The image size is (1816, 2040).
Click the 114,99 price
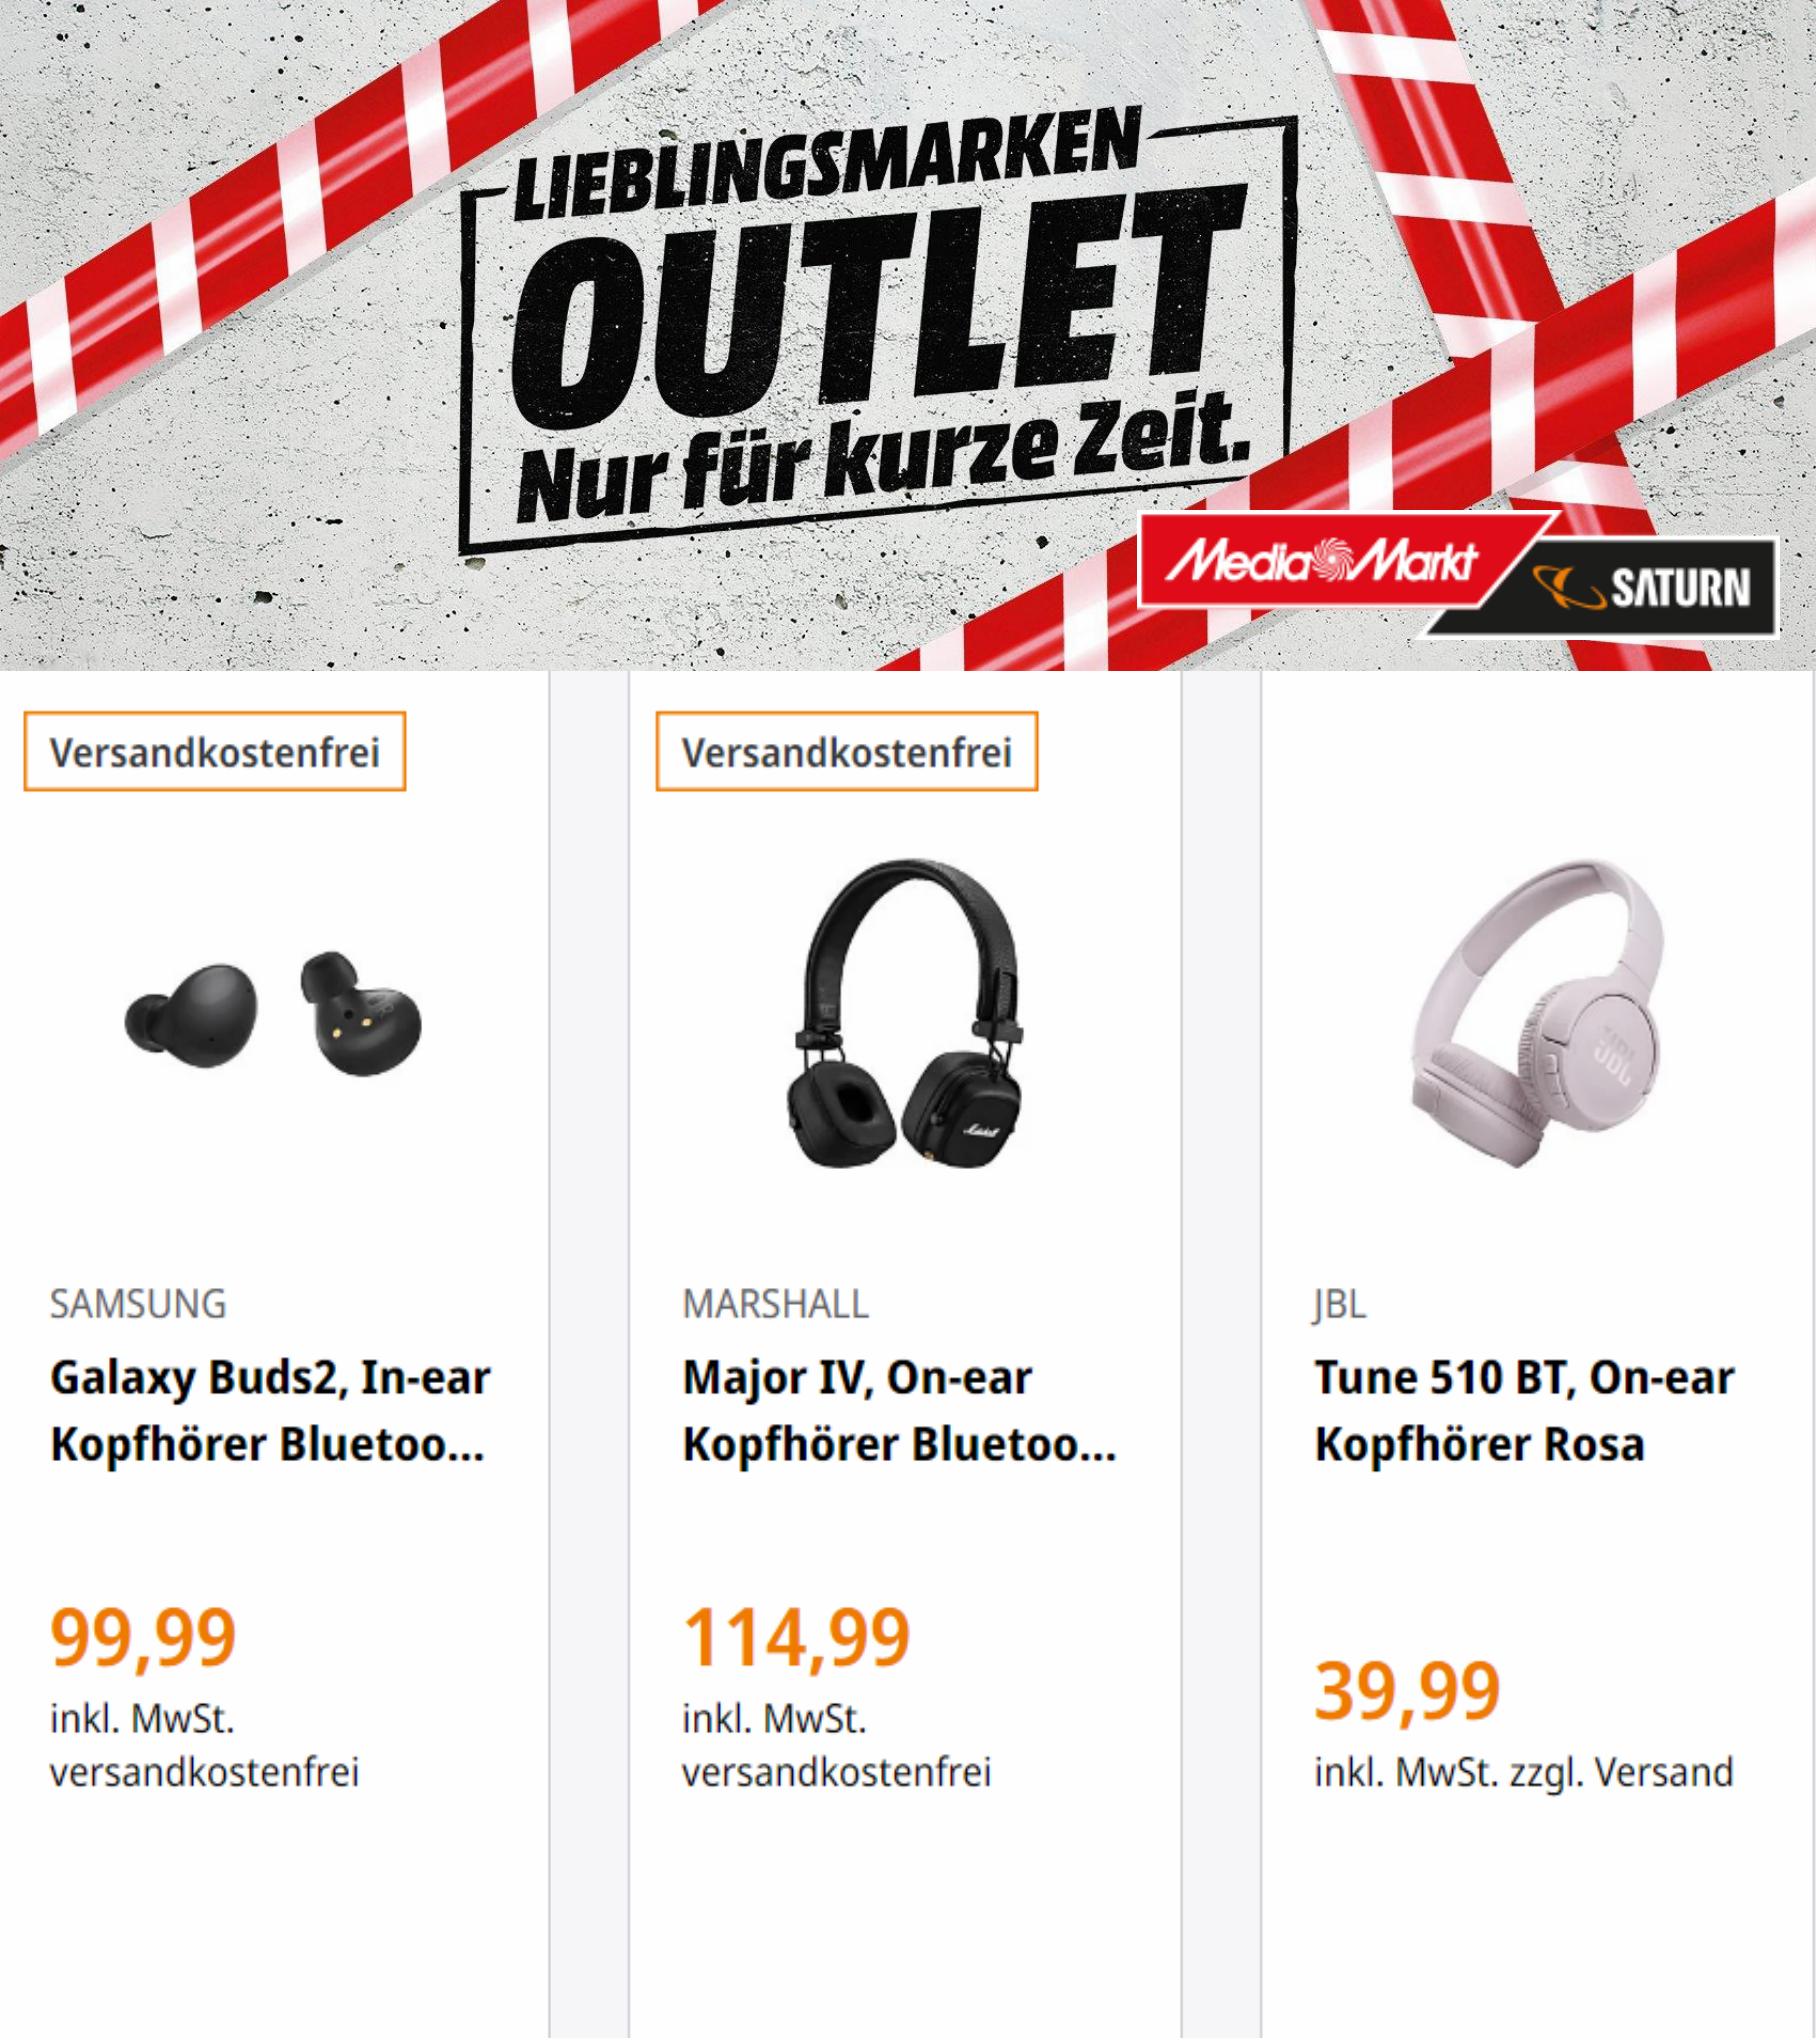(x=796, y=1639)
